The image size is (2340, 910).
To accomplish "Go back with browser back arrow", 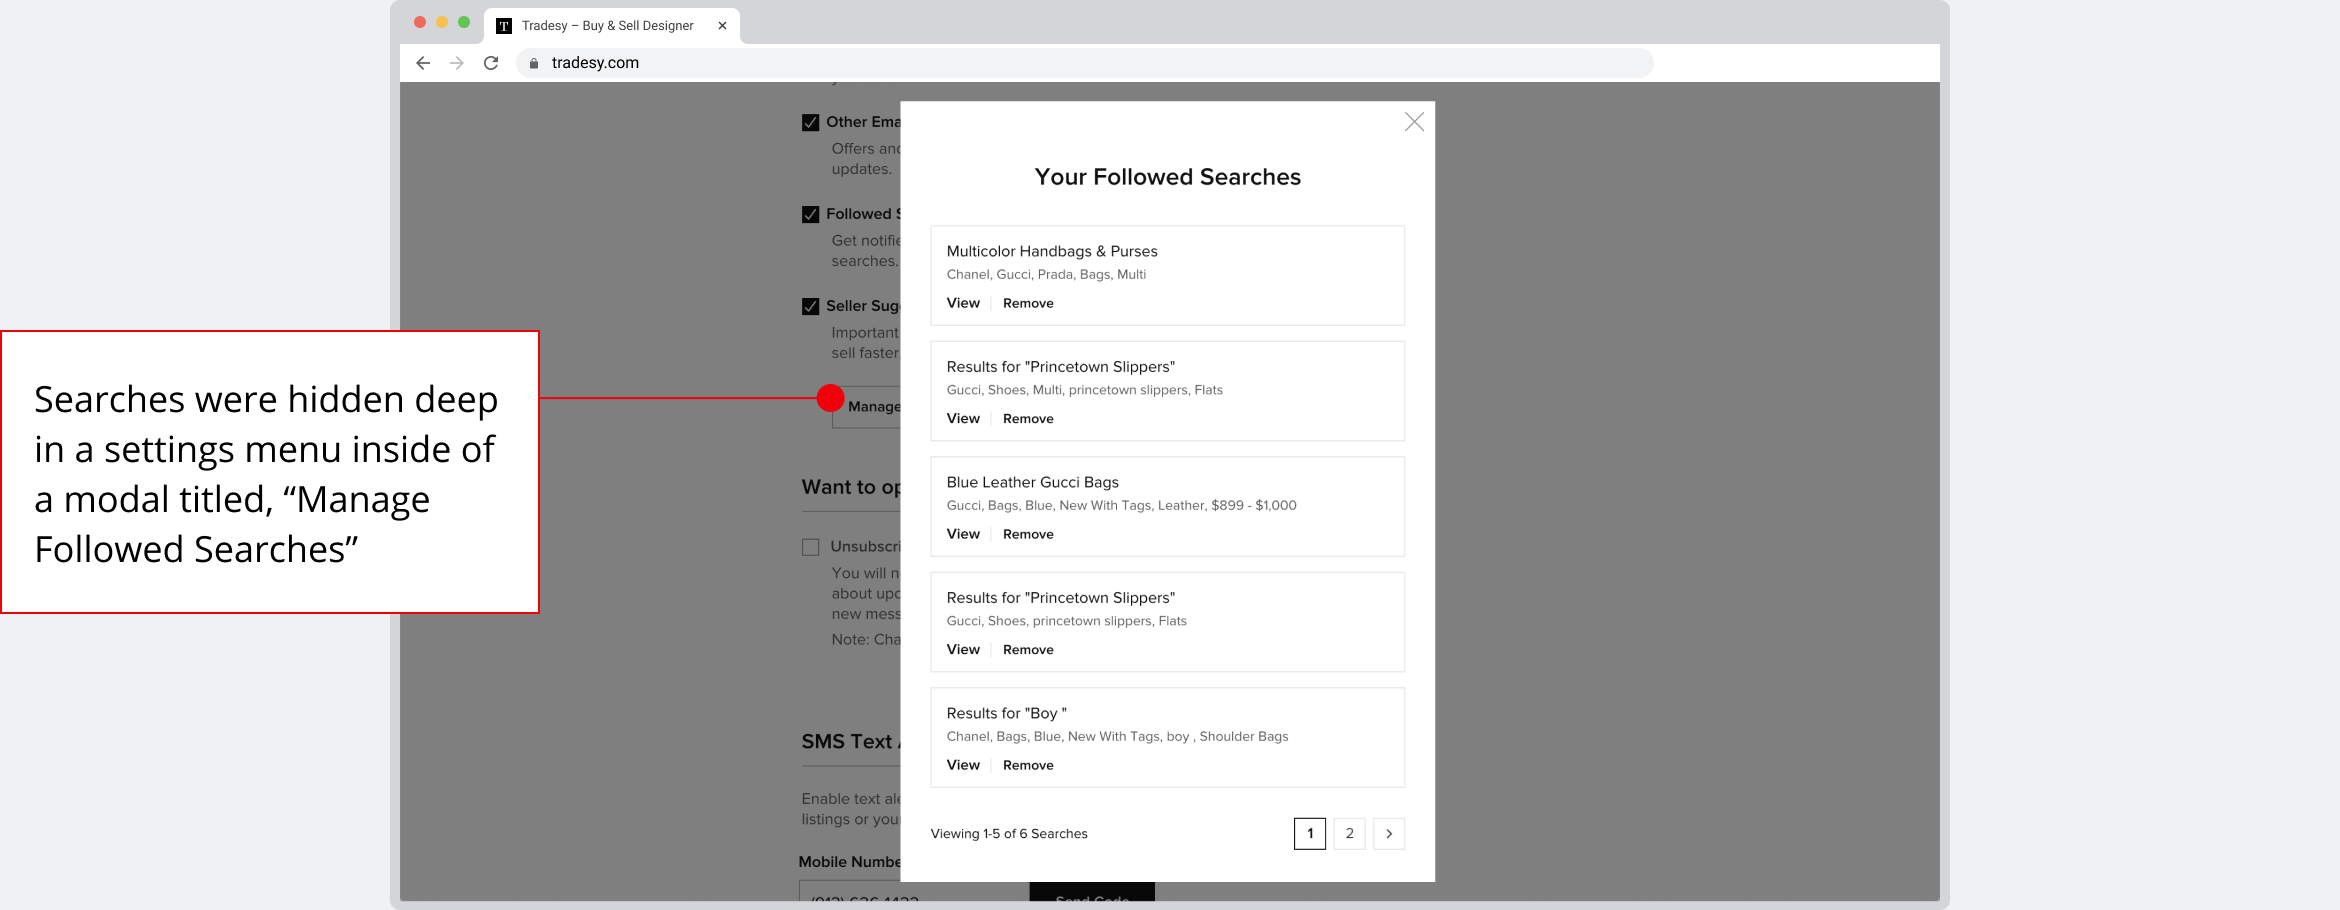I will click(x=423, y=63).
